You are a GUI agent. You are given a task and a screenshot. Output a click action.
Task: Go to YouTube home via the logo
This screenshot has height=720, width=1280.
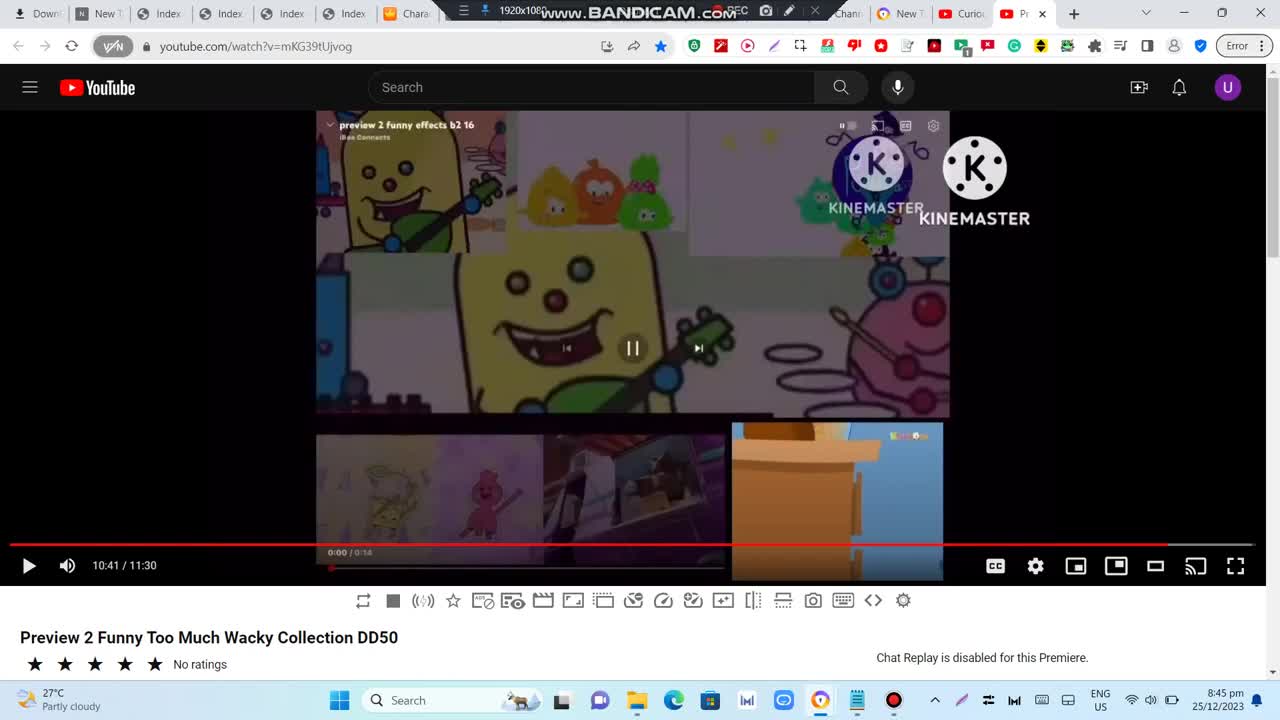coord(97,88)
